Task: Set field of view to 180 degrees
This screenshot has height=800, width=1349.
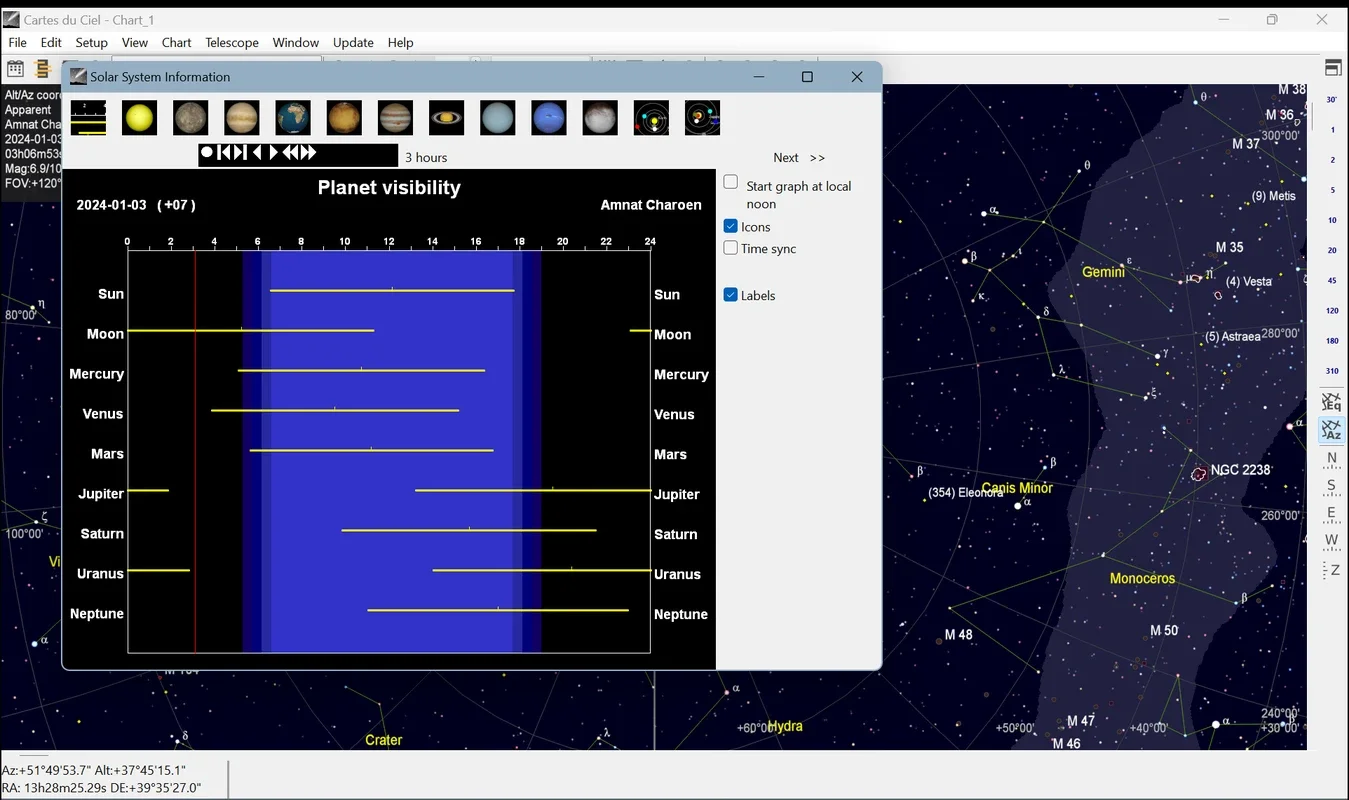Action: [1332, 340]
